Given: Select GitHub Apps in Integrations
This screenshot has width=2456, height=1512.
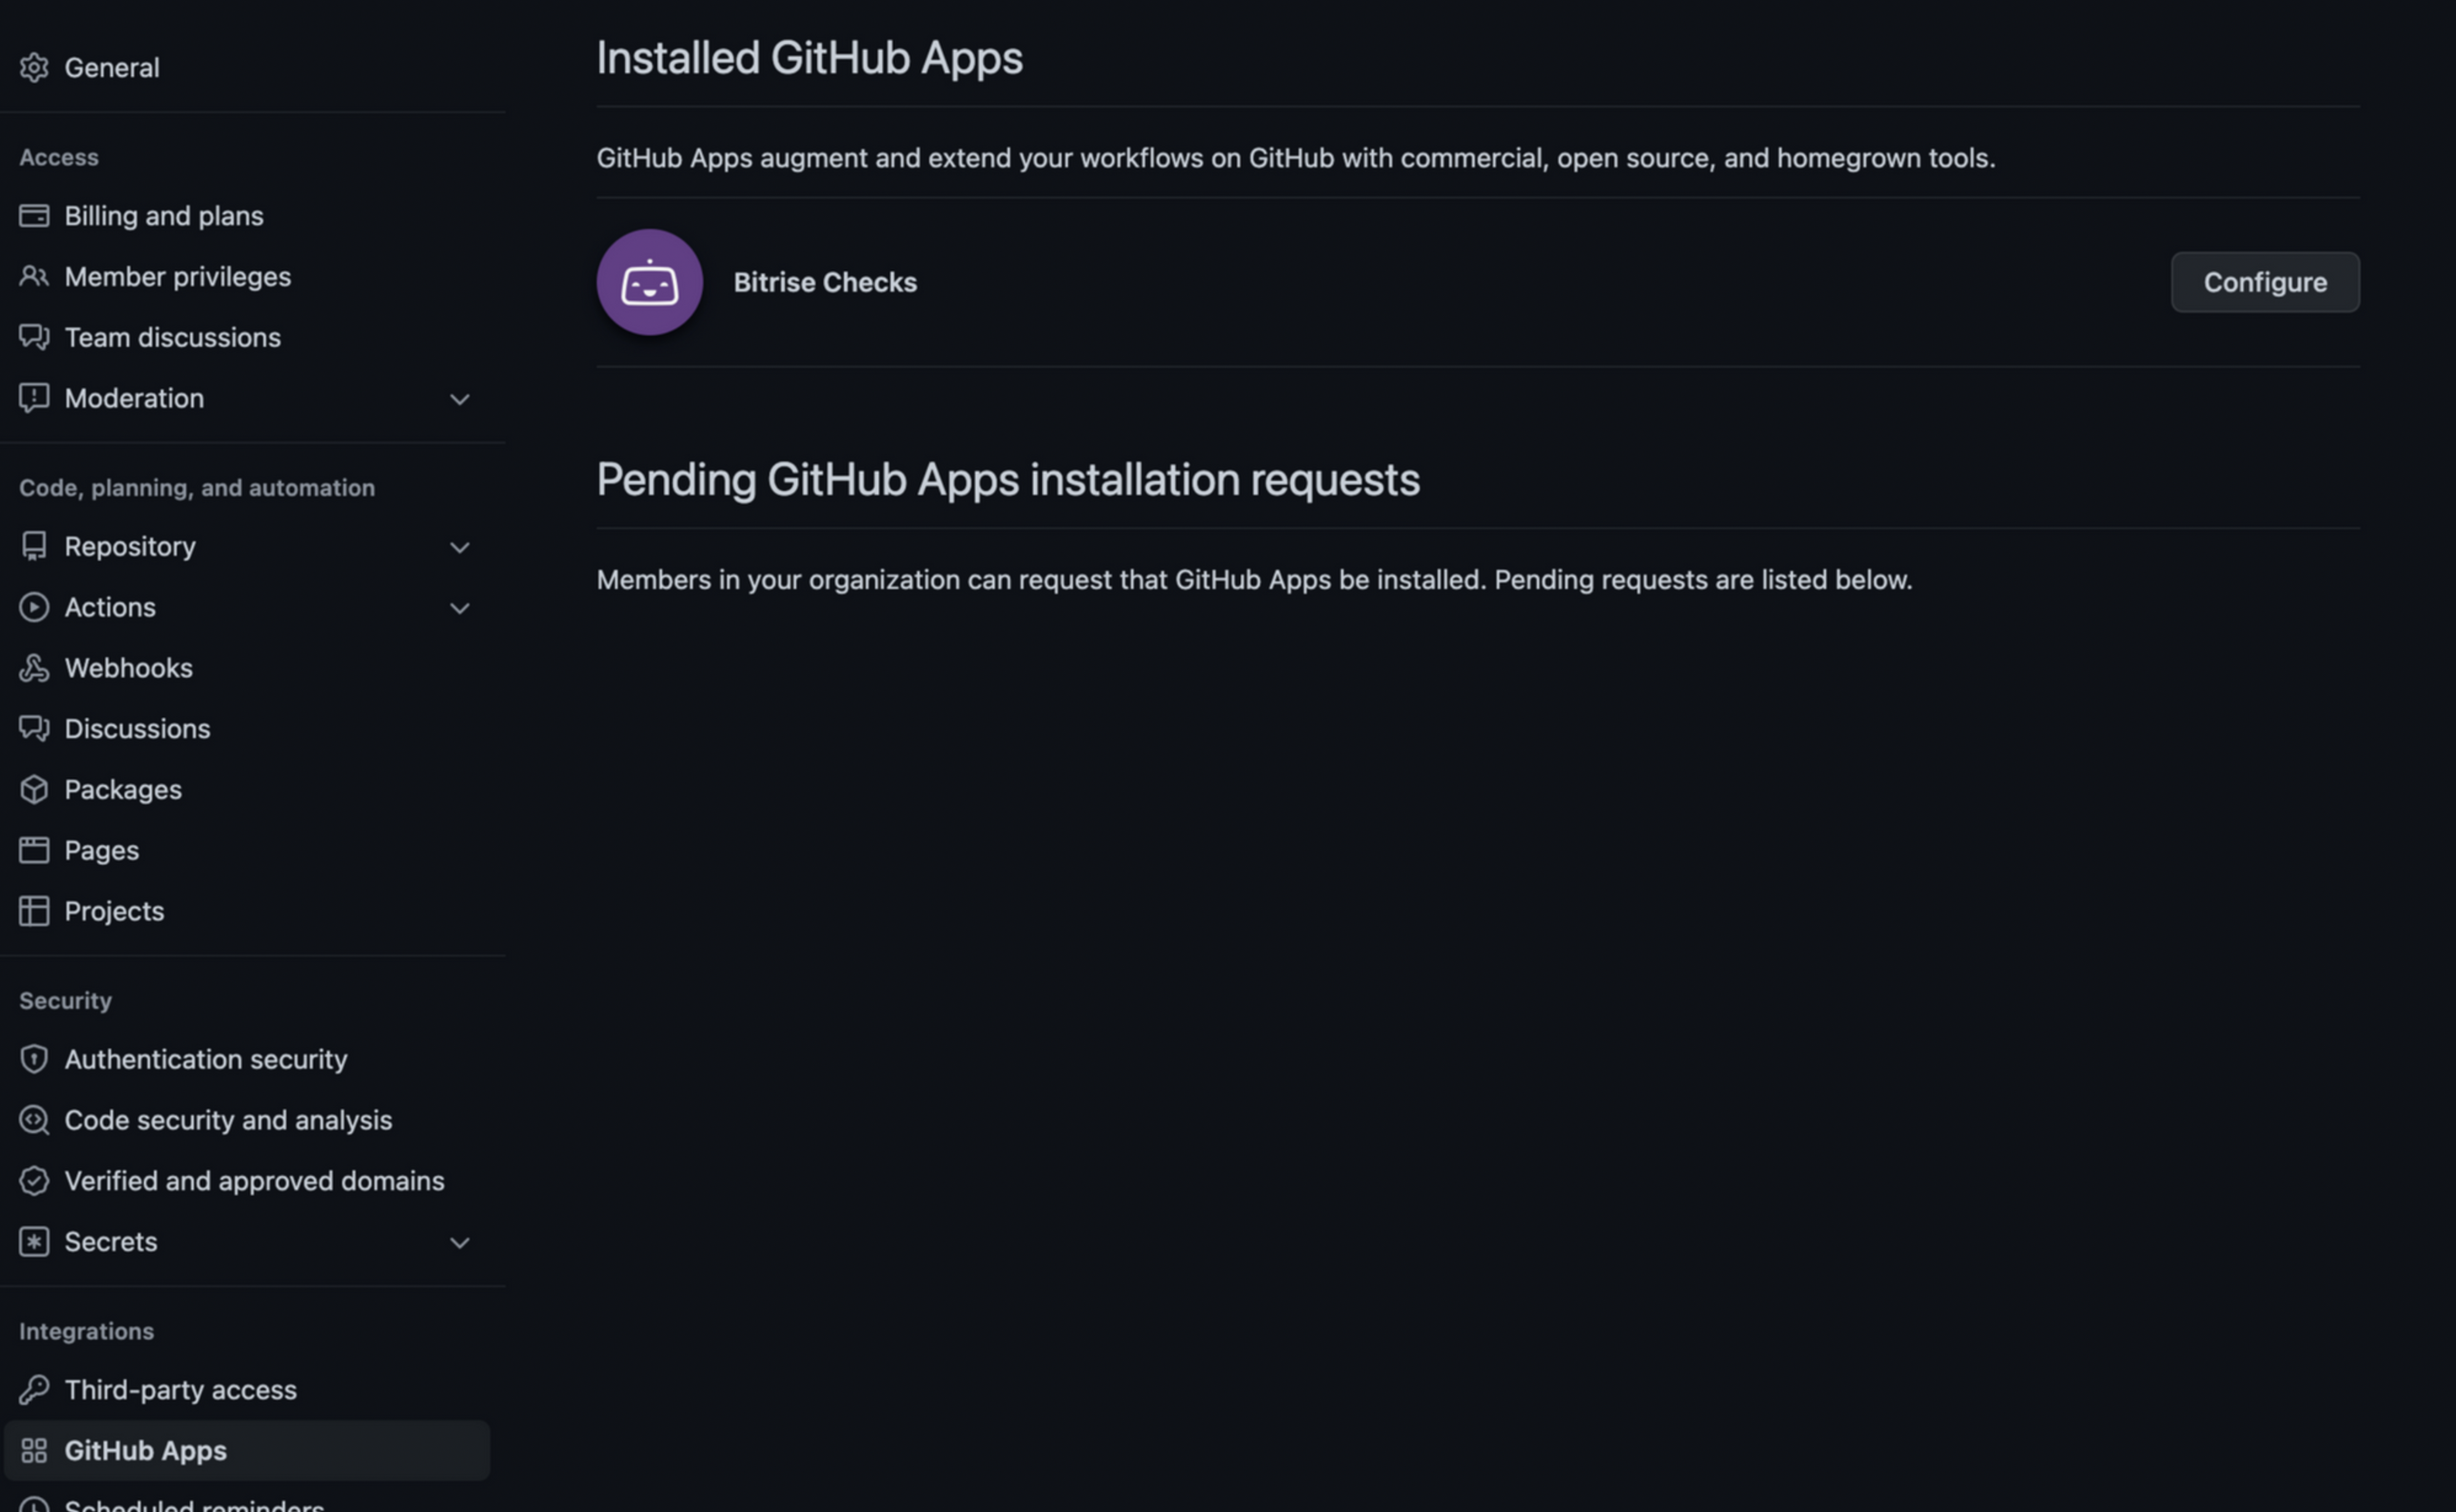Looking at the screenshot, I should (x=145, y=1451).
